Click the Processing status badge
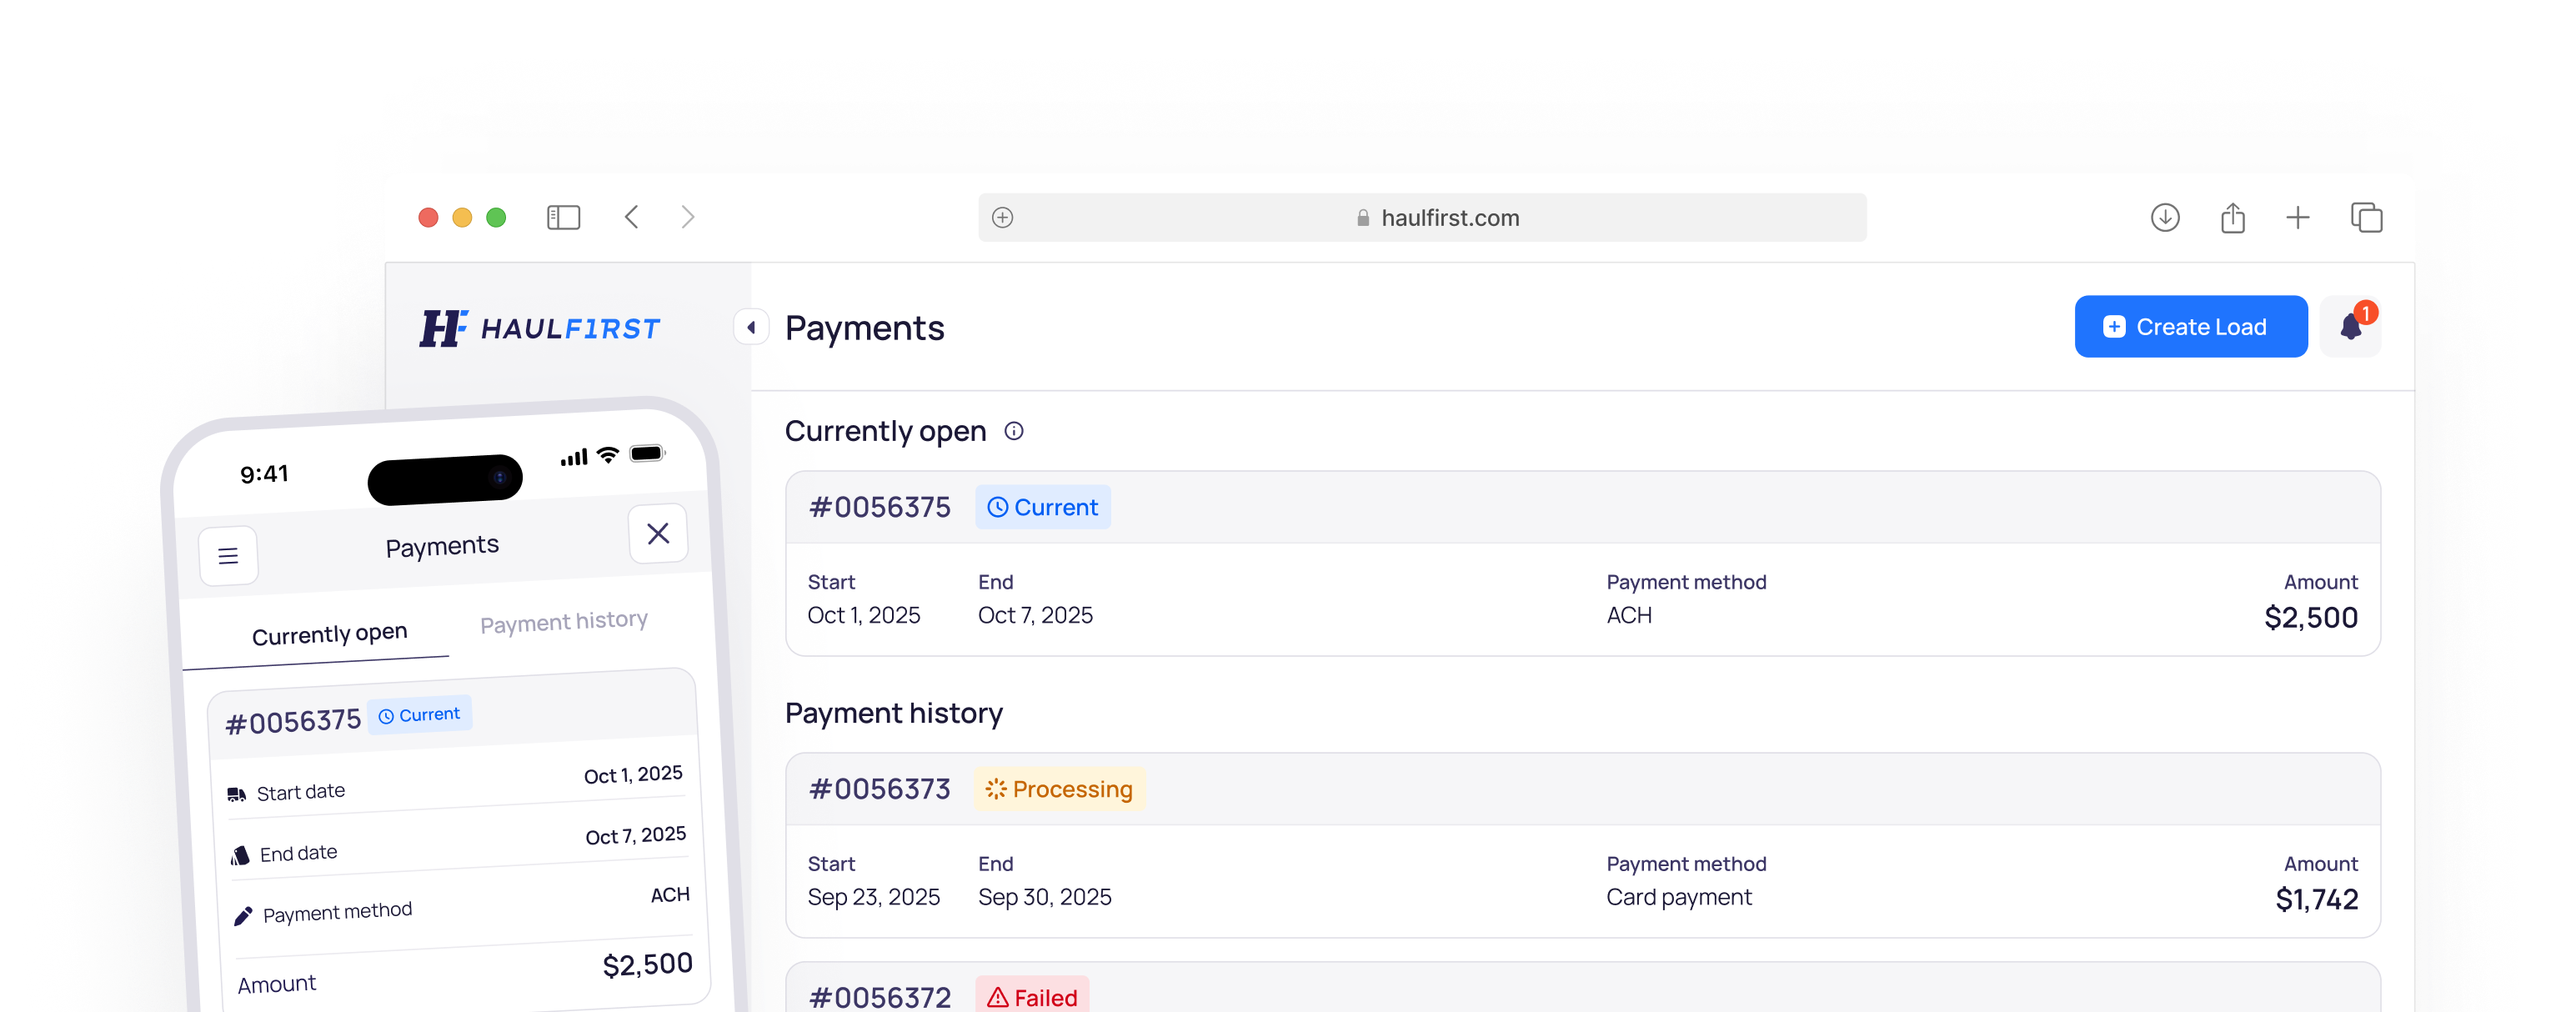The height and width of the screenshot is (1012, 2576). [x=1059, y=789]
